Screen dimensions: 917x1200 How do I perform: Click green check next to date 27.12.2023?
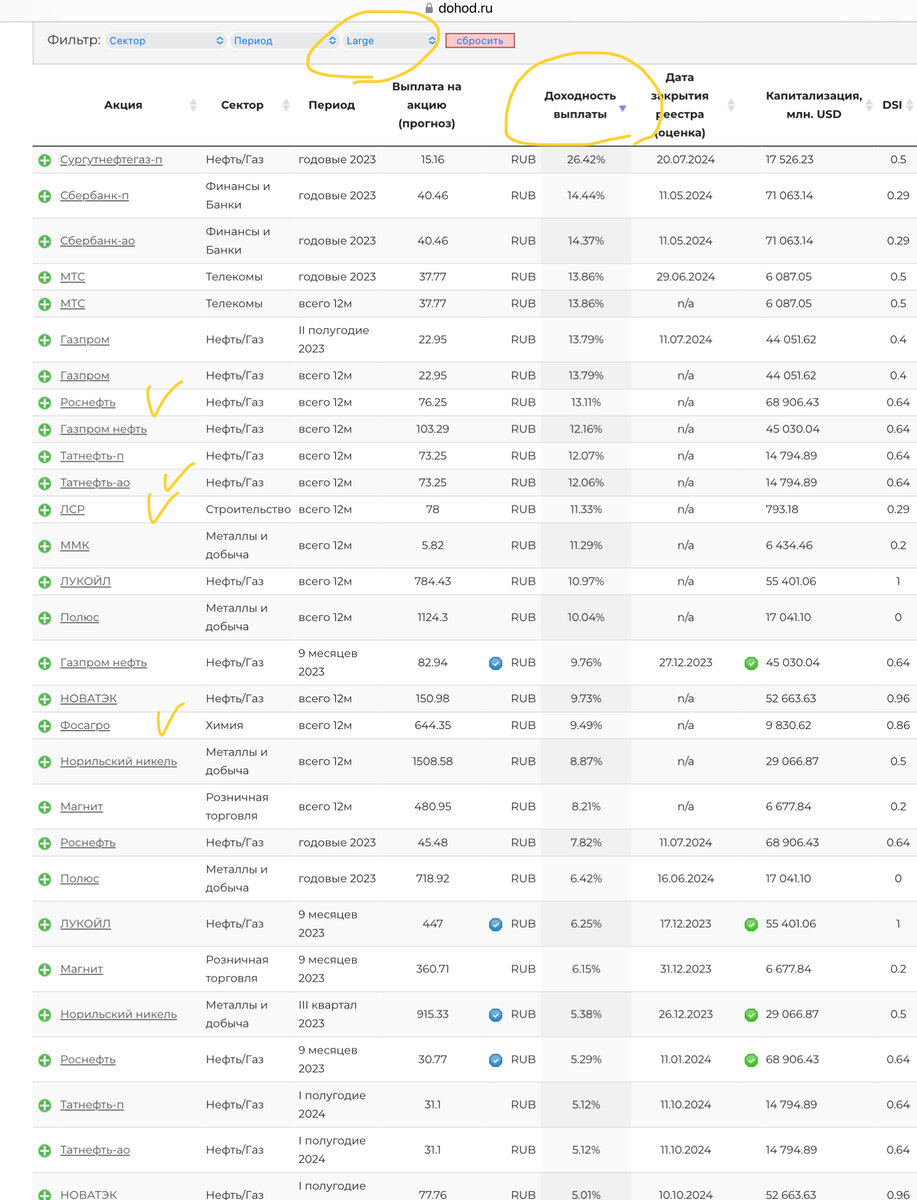(x=751, y=663)
